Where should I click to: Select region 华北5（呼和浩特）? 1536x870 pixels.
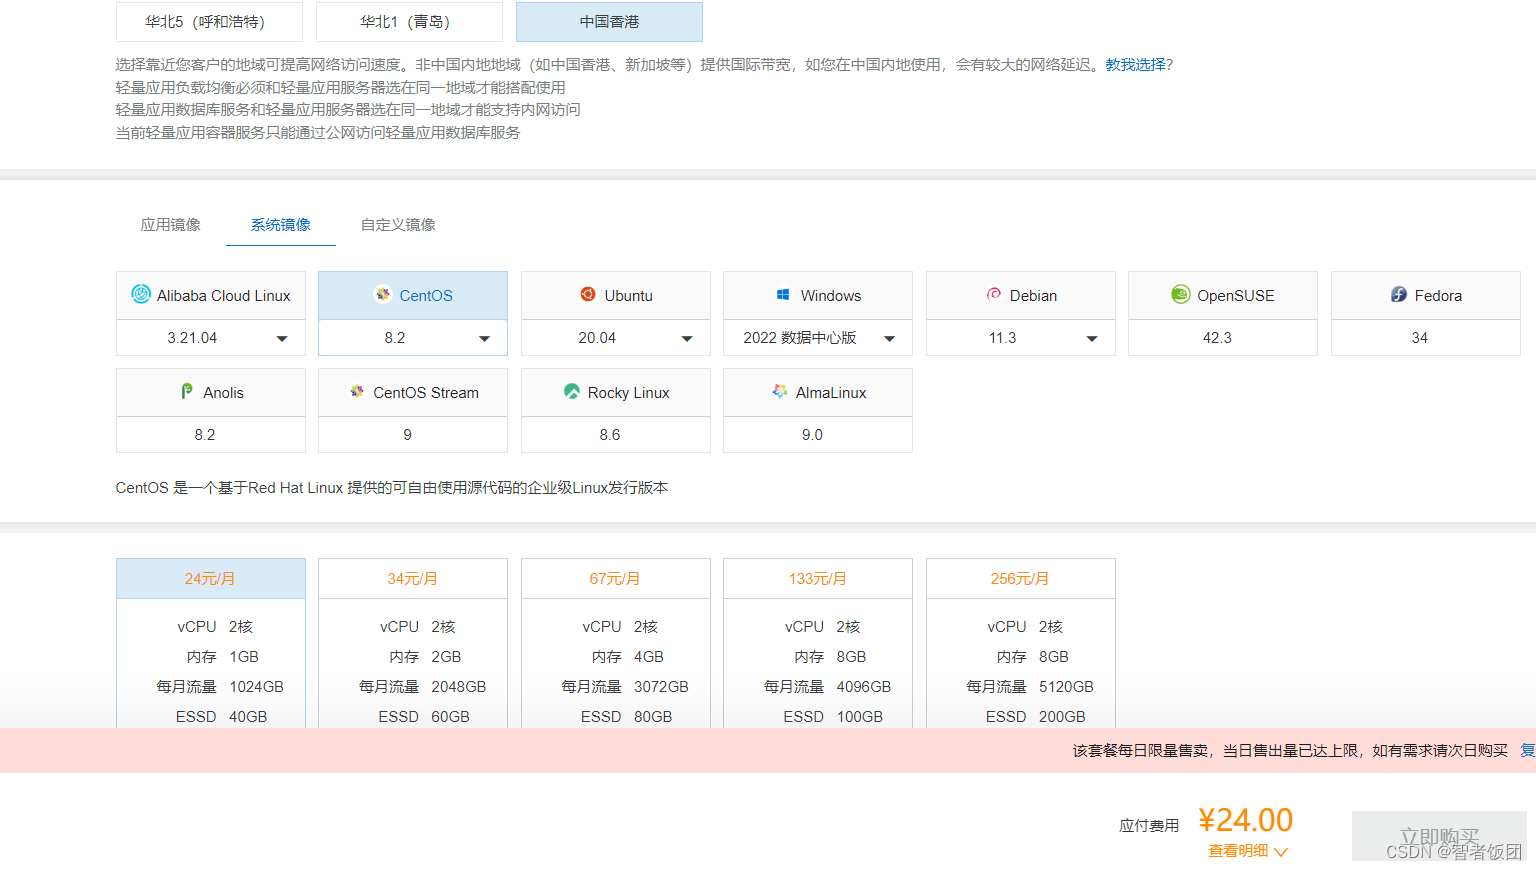pos(209,22)
